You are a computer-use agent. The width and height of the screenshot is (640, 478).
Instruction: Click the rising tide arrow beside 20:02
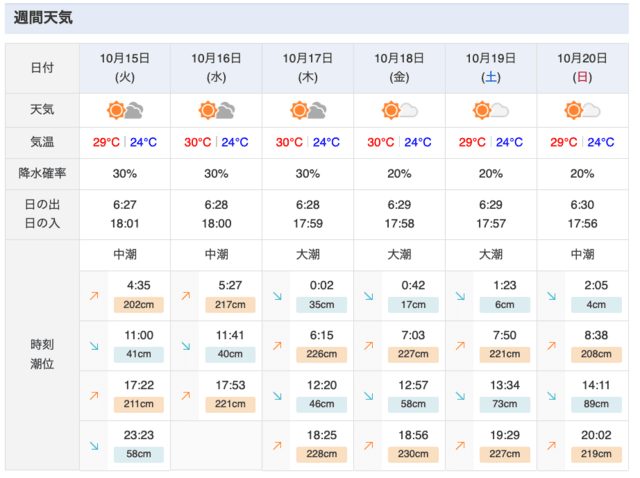click(552, 445)
